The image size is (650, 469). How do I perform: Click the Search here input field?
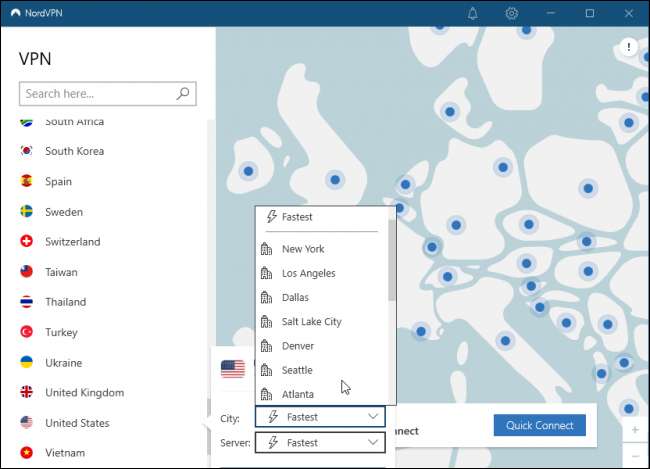click(97, 94)
